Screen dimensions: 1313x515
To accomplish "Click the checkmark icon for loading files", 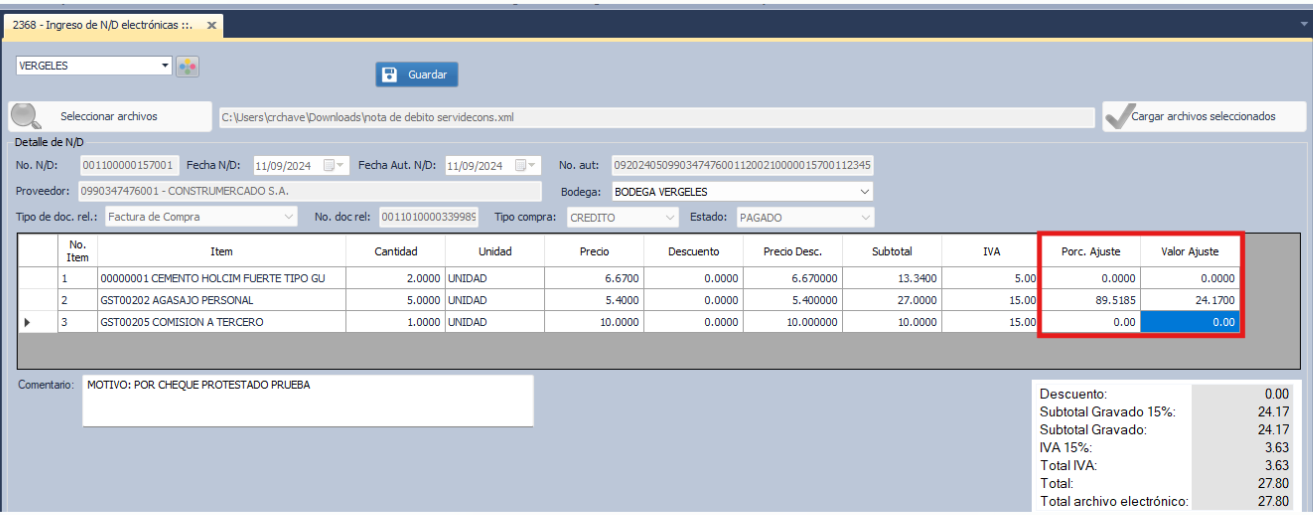I will click(x=1117, y=117).
